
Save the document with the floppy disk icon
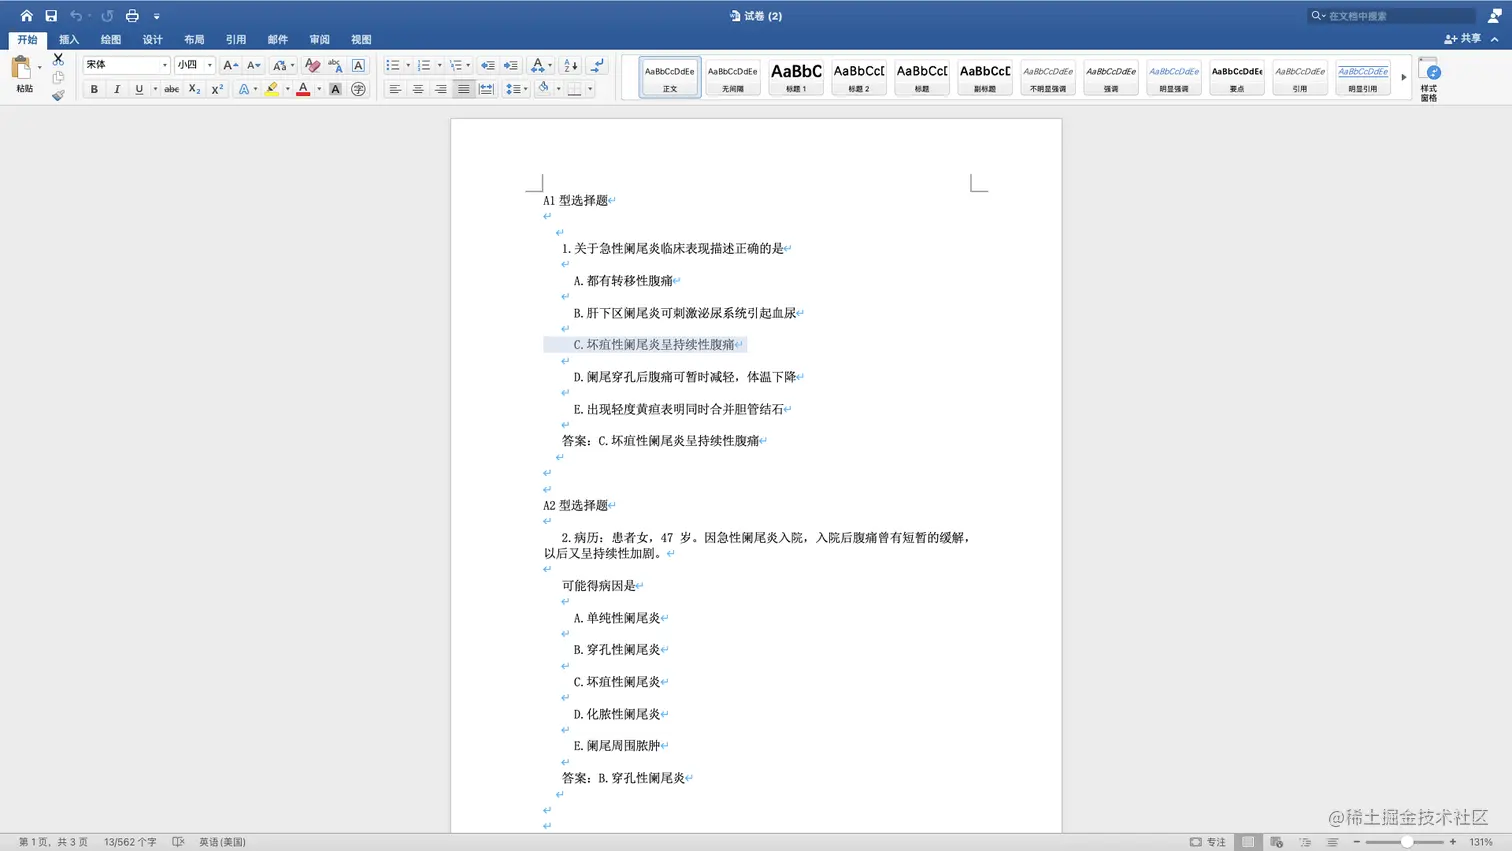(51, 16)
